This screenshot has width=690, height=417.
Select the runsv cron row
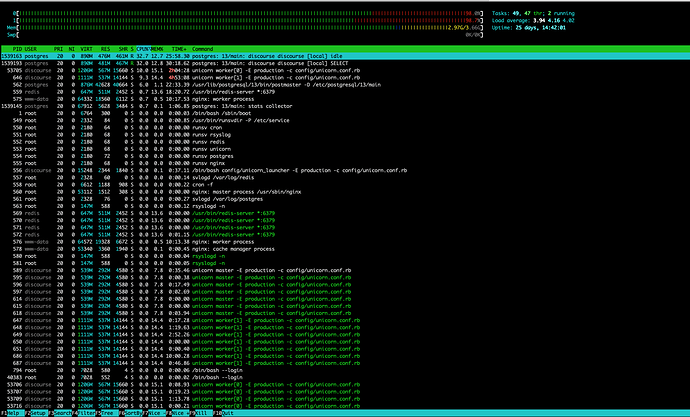(345, 128)
